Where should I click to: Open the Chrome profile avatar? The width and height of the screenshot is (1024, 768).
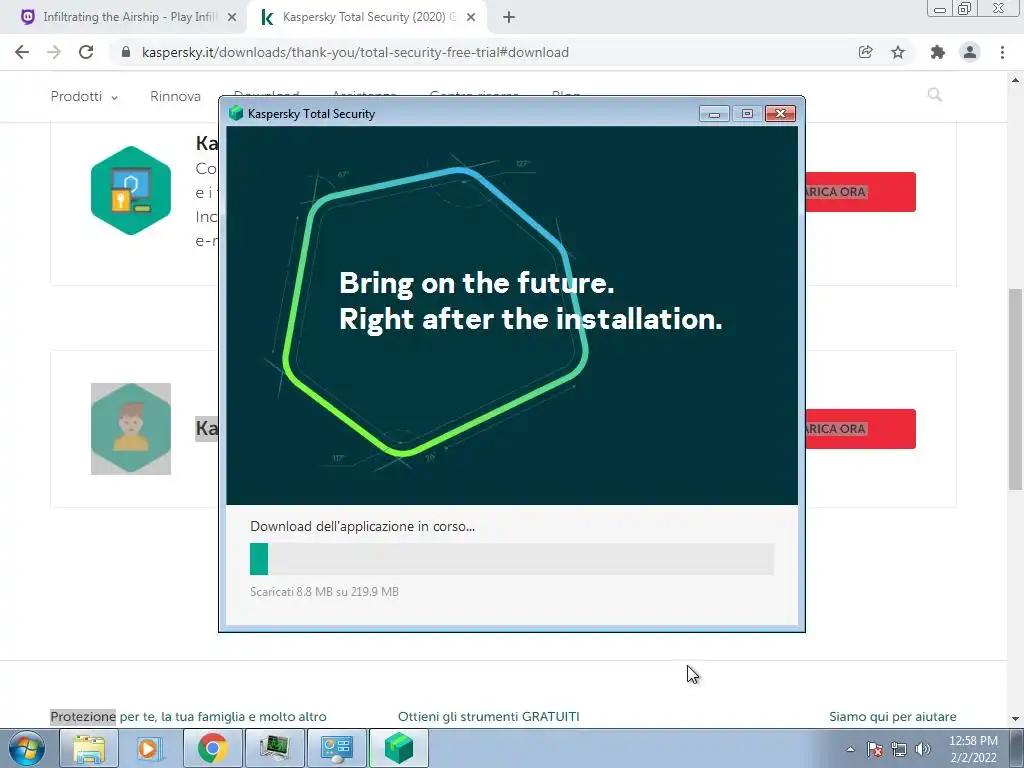[x=970, y=52]
